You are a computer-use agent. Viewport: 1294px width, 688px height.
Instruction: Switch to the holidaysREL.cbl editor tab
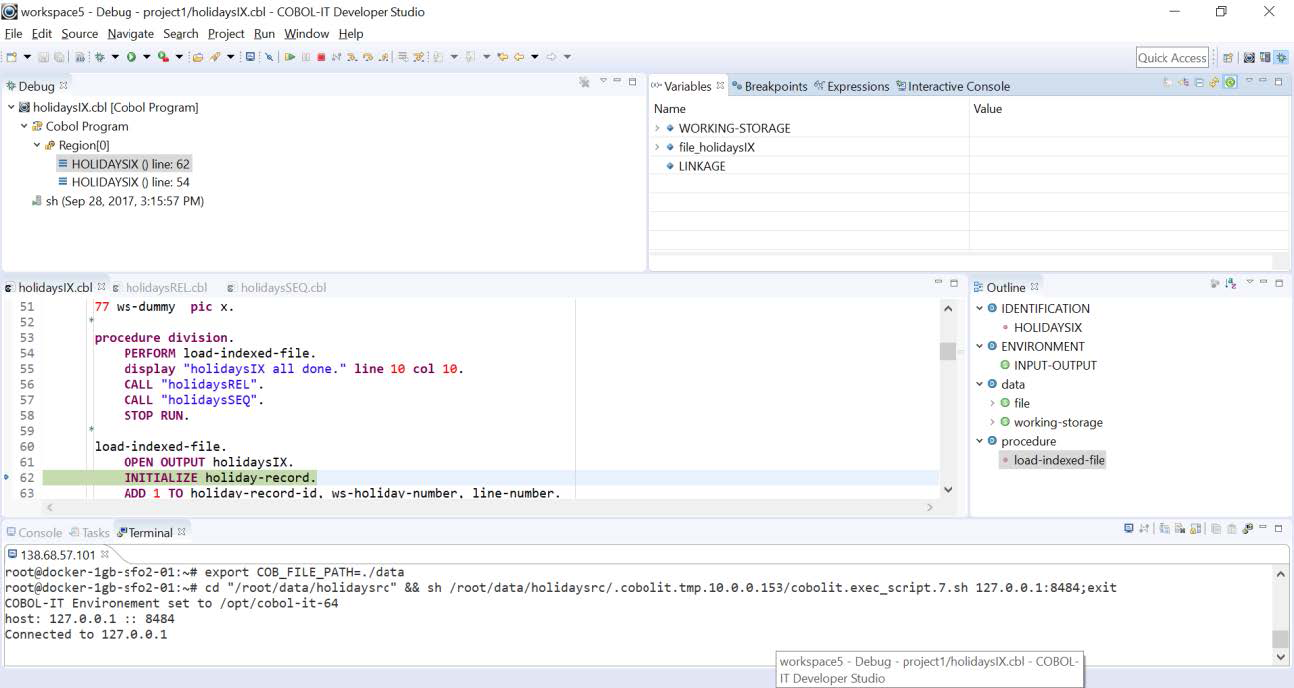tap(165, 287)
